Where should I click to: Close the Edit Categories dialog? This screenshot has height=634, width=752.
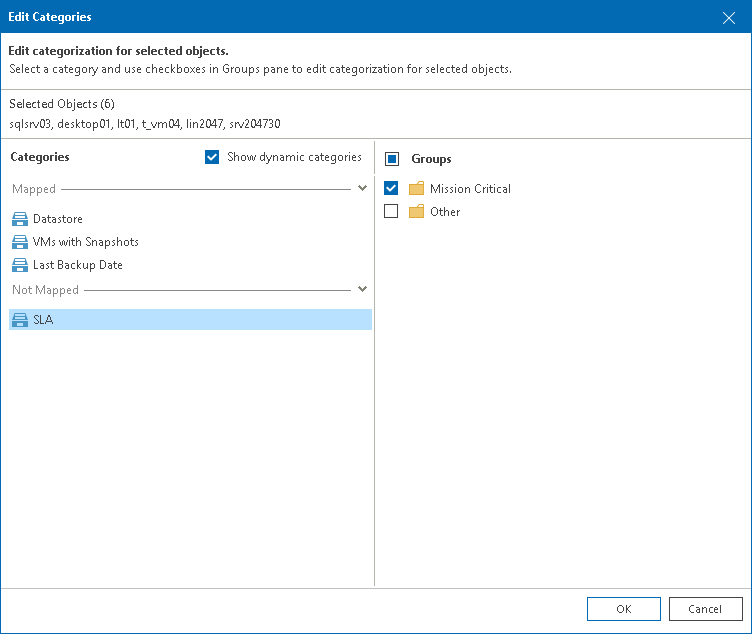point(729,18)
